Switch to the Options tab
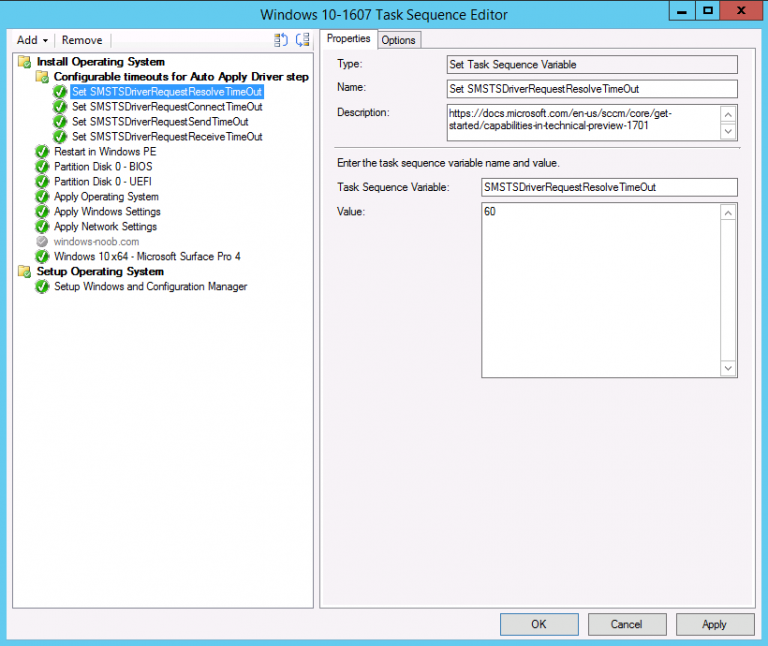768x646 pixels. click(398, 40)
